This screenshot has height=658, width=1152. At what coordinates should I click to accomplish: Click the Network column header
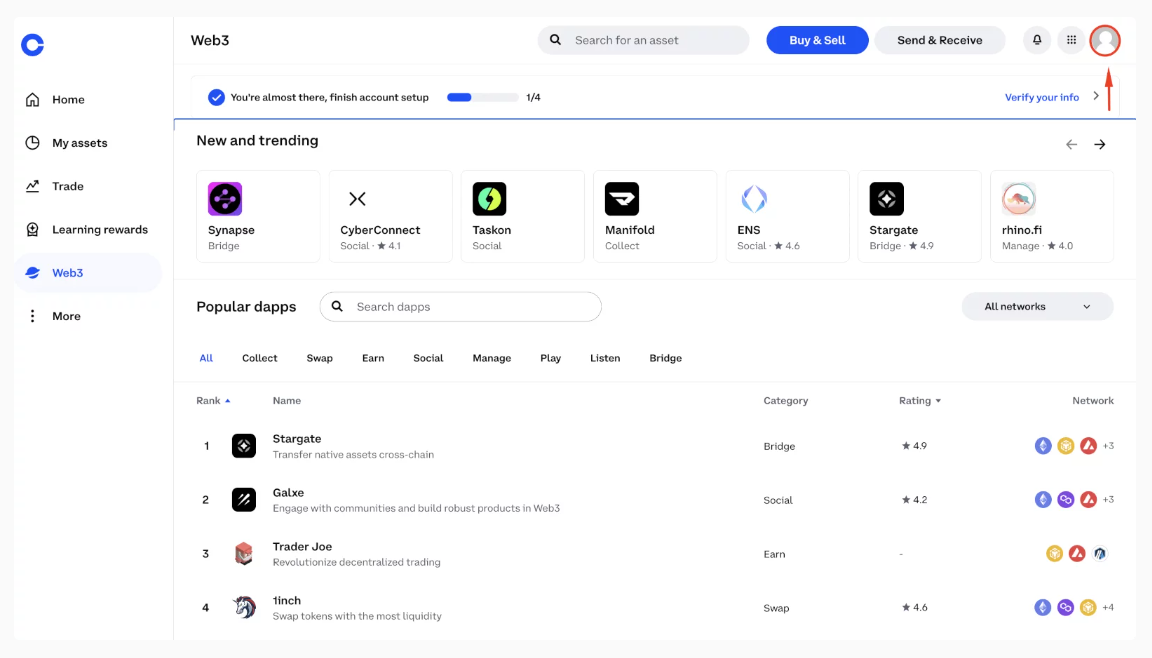click(1092, 400)
